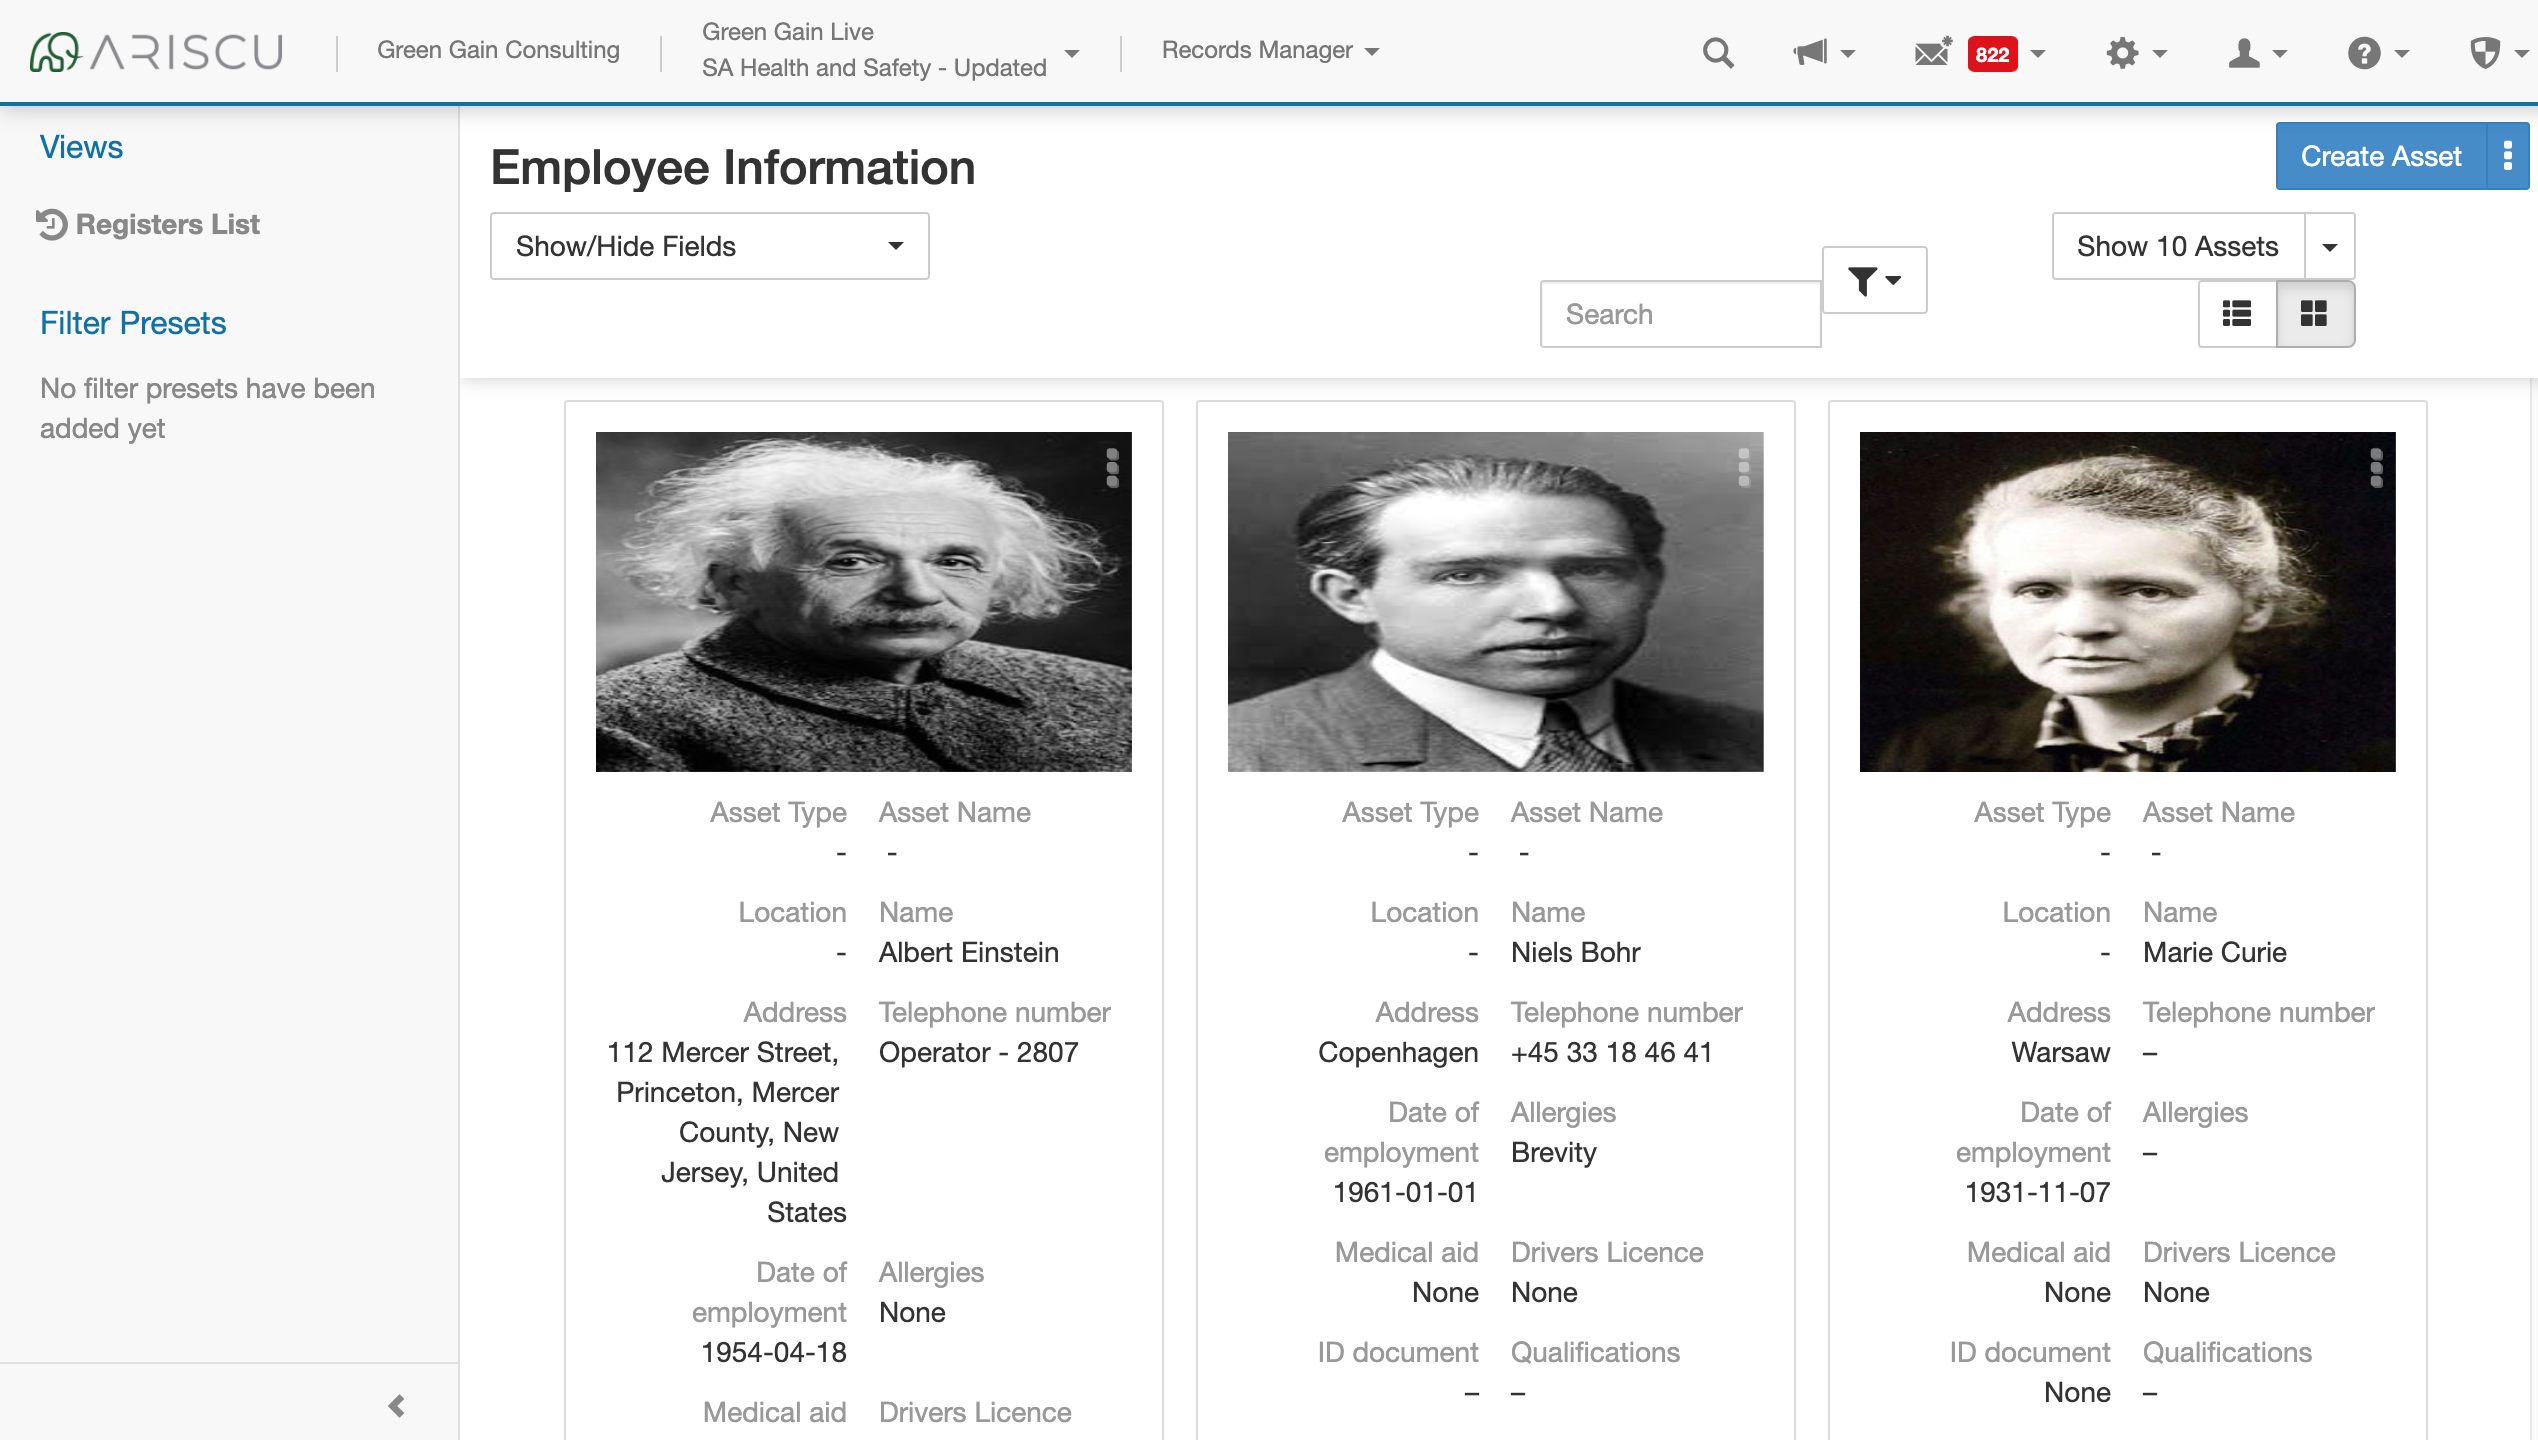Open the user profile icon menu
The height and width of the screenshot is (1440, 2538).
click(x=2244, y=52)
